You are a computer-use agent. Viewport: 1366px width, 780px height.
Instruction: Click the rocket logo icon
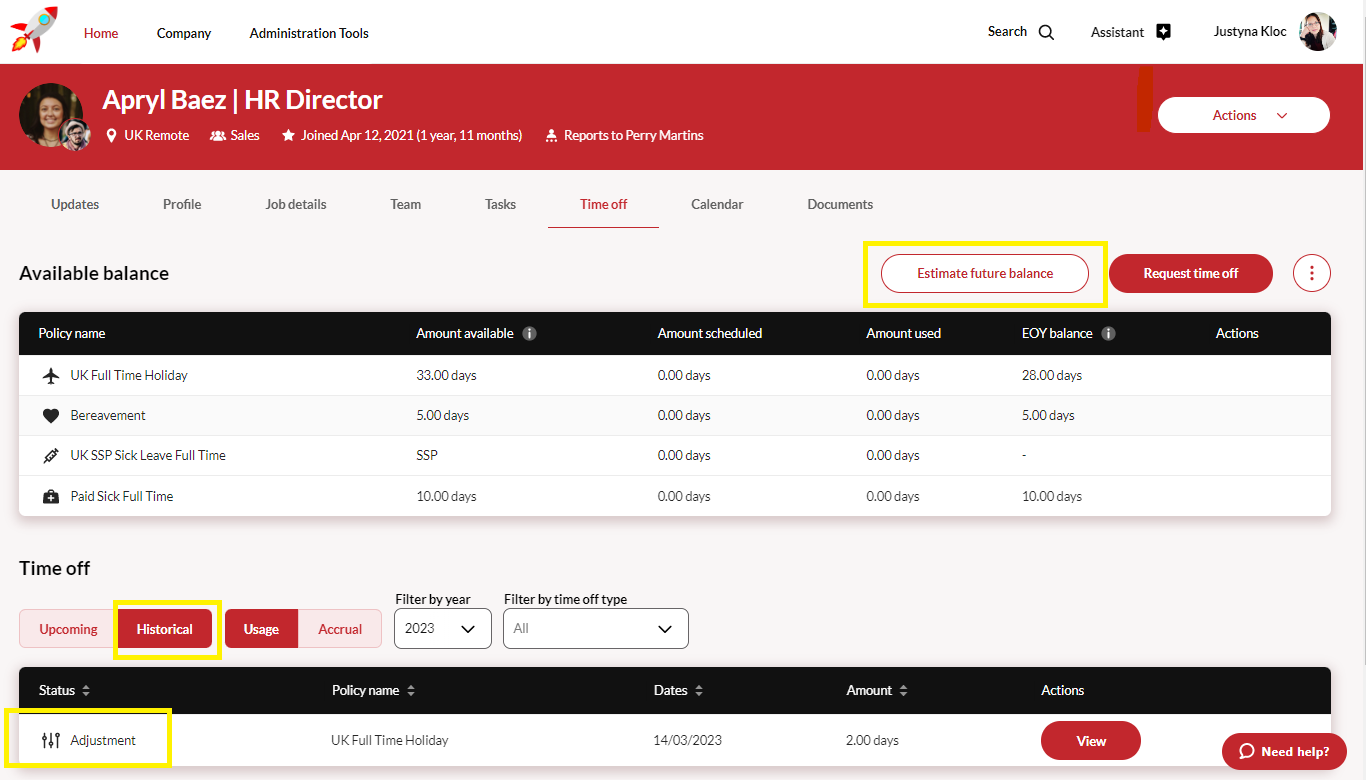[x=33, y=30]
